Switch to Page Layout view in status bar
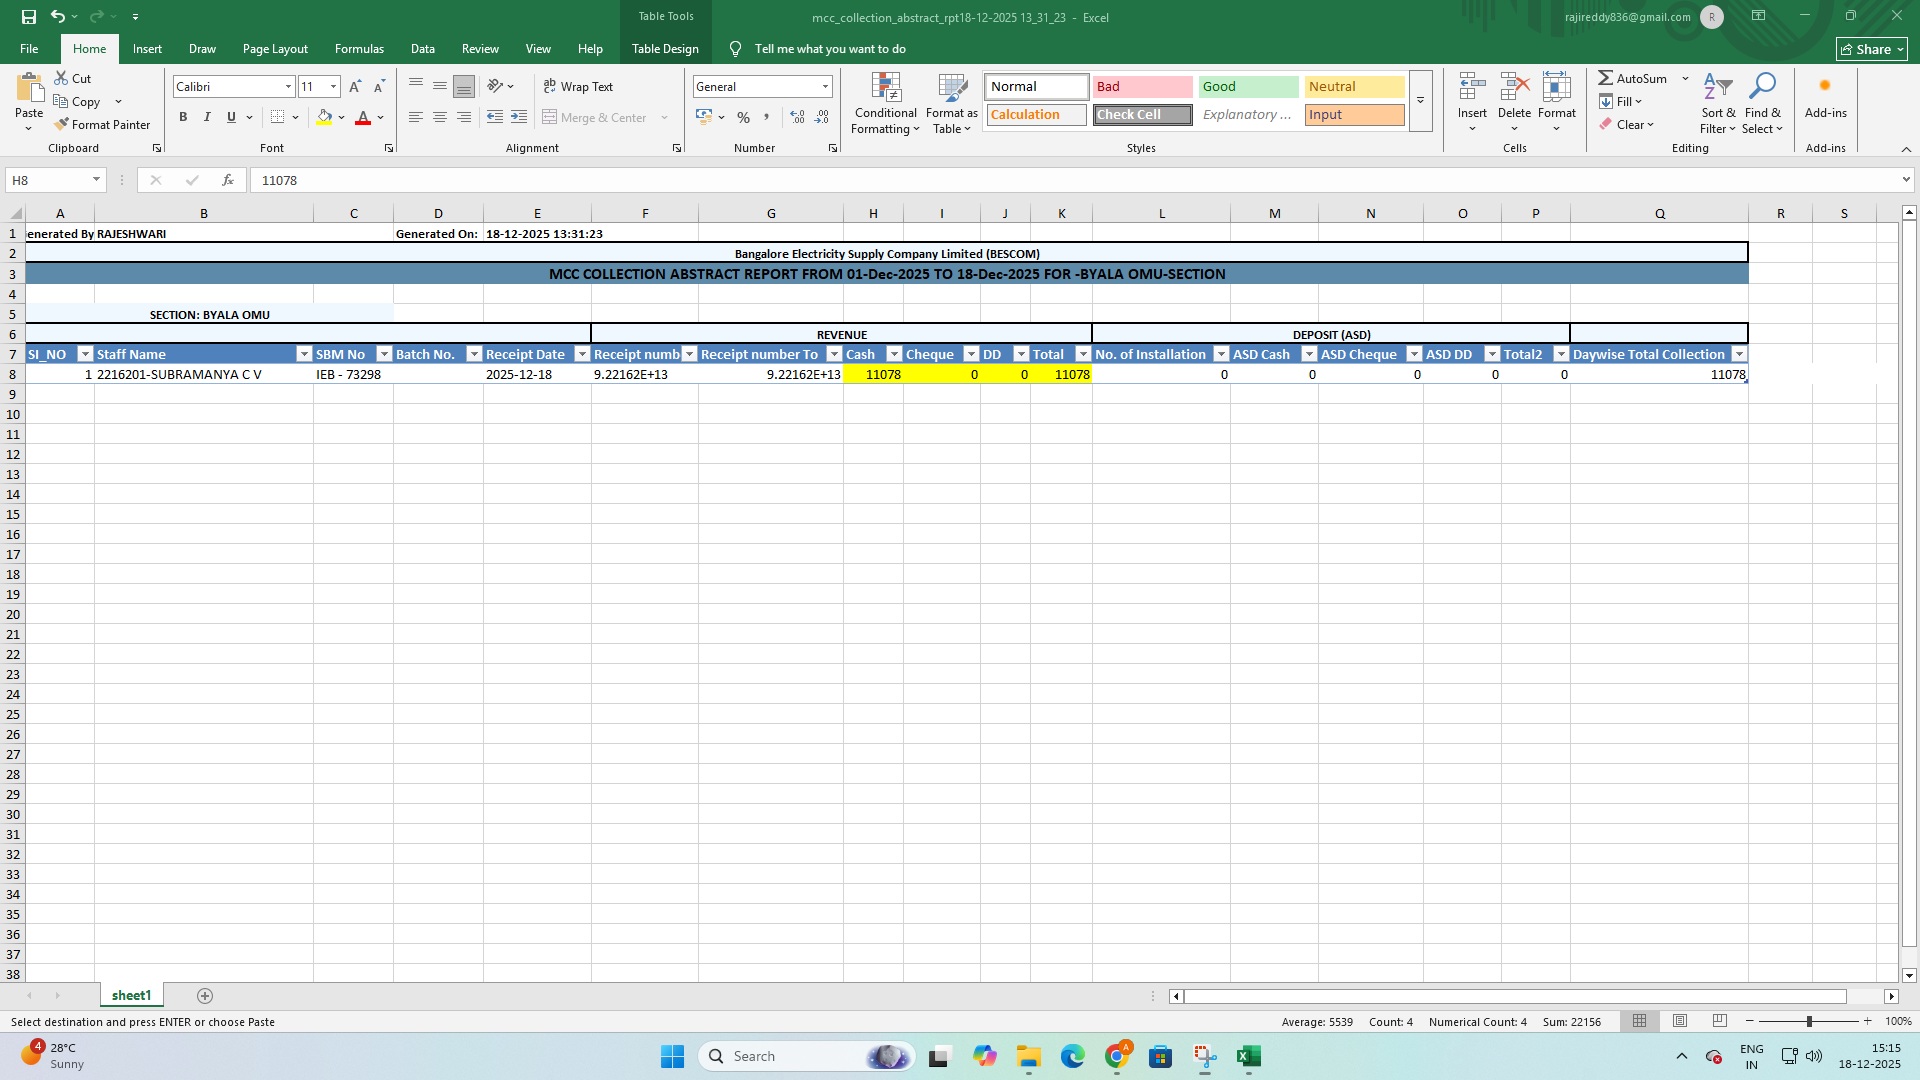Screen dimensions: 1920x1080 pyautogui.click(x=1680, y=1021)
